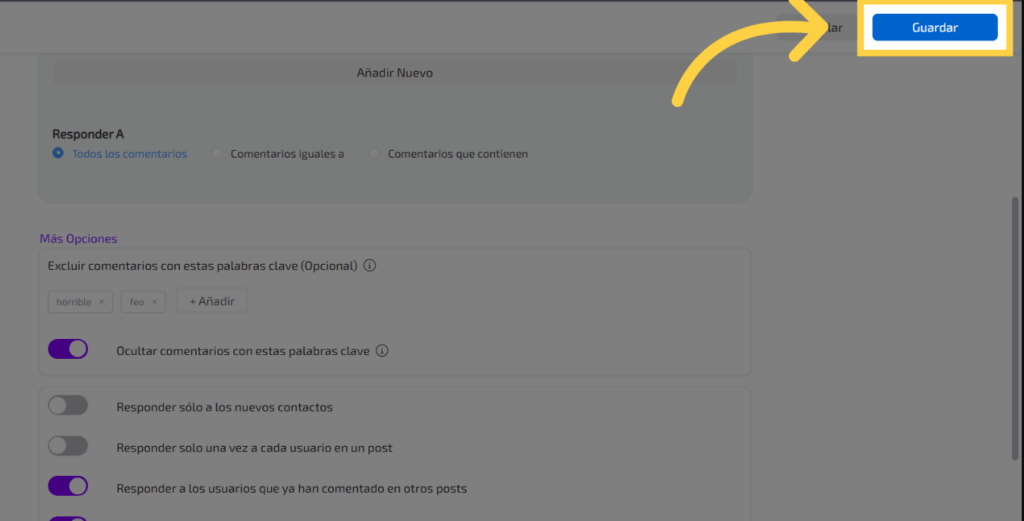Remove the 'horrible' keyword via its x
Image resolution: width=1024 pixels, height=521 pixels.
[x=101, y=302]
